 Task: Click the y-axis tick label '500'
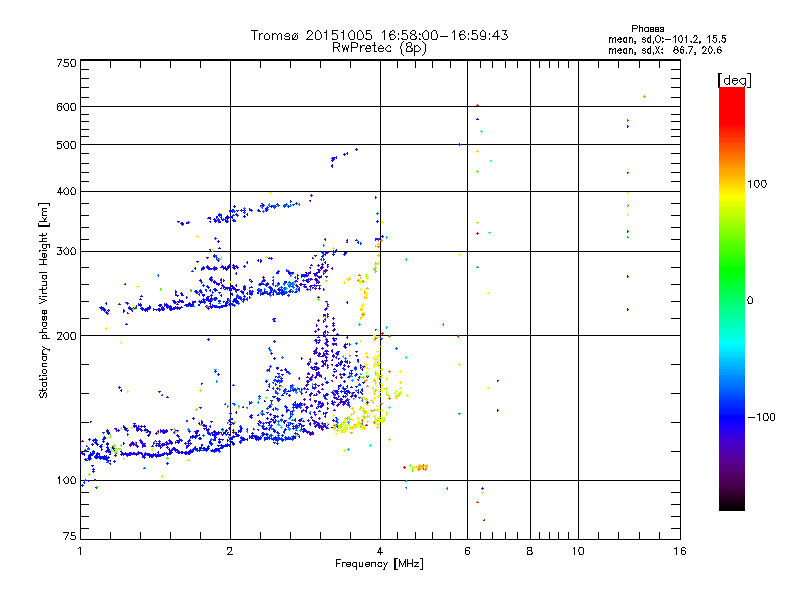pyautogui.click(x=66, y=145)
